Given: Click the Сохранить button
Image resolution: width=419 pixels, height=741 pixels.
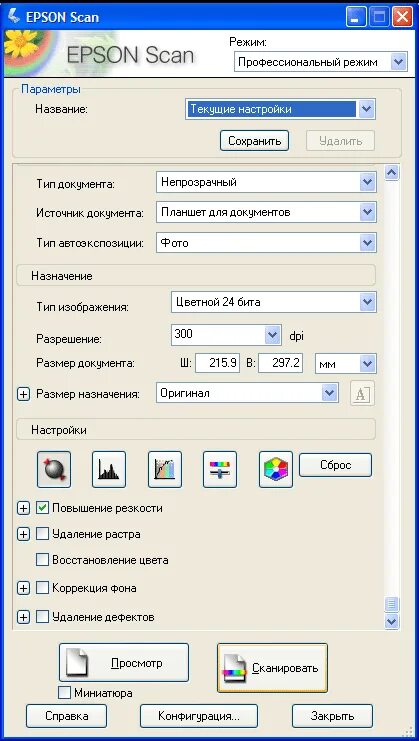Looking at the screenshot, I should point(255,141).
